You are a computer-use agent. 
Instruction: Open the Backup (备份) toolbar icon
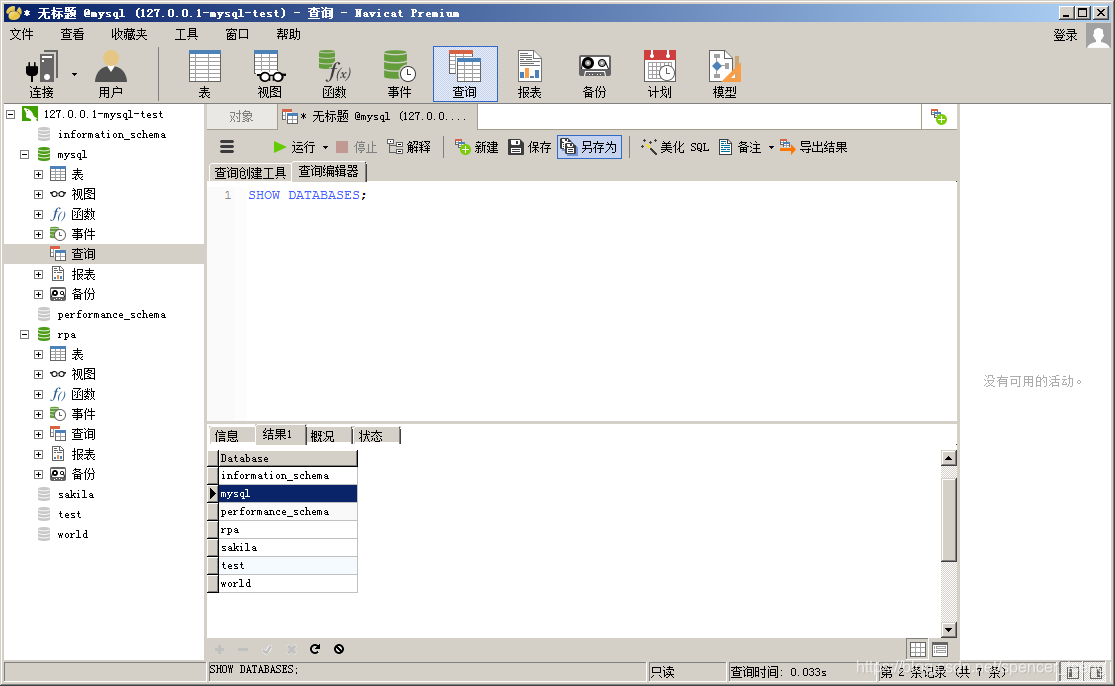pos(594,74)
